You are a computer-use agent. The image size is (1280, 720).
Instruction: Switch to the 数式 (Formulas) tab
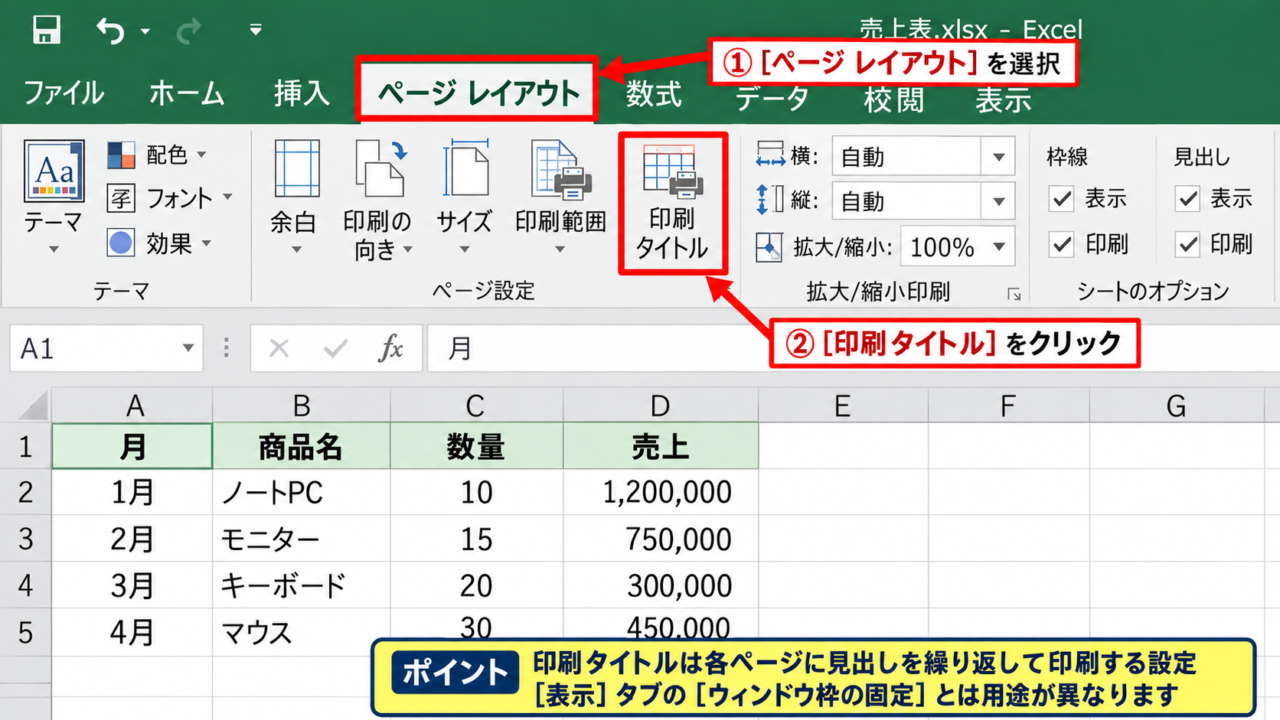654,94
